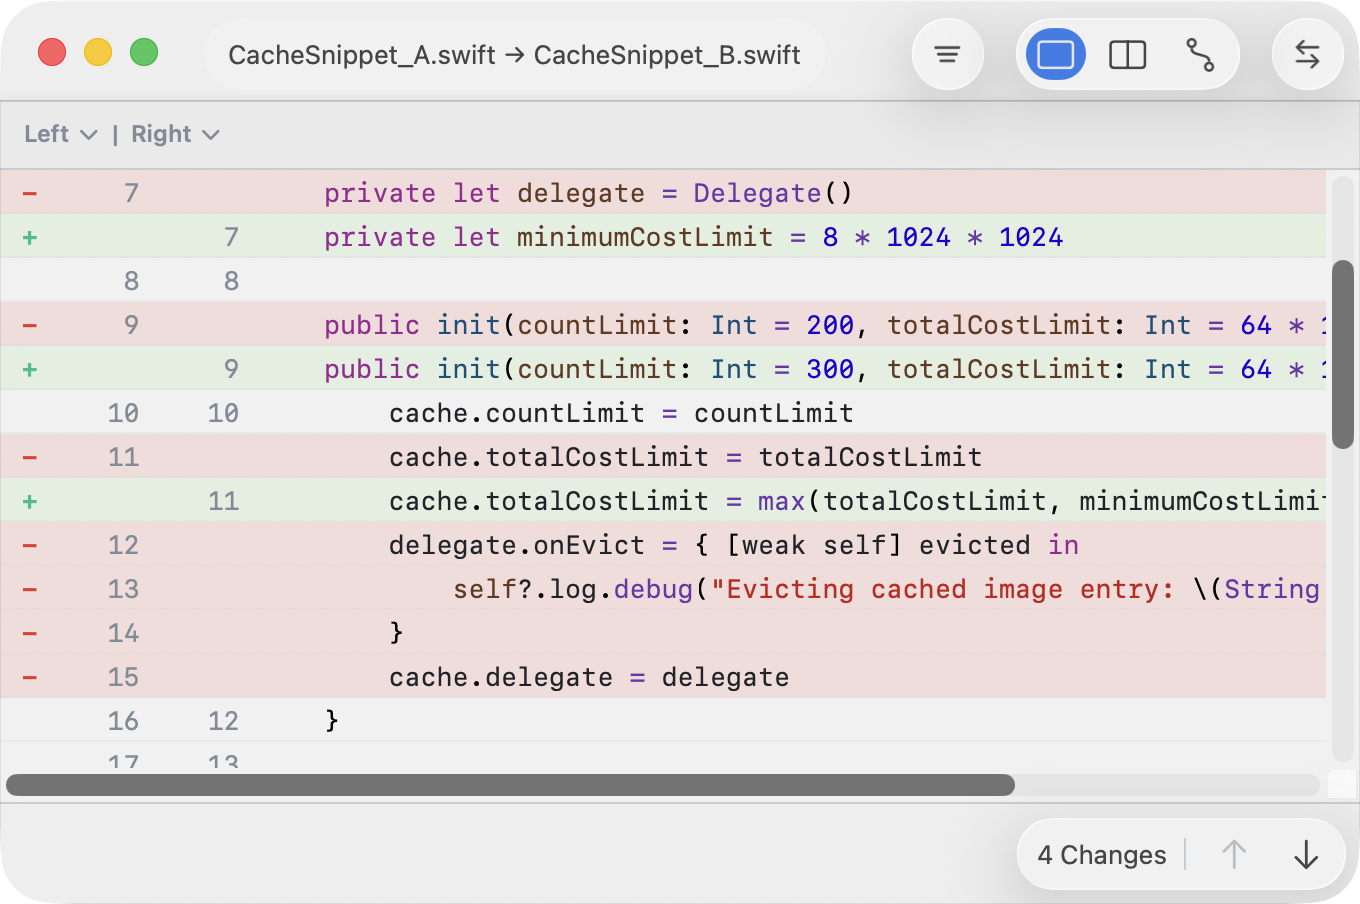Click the horizontal scrollbar thumb

(510, 785)
